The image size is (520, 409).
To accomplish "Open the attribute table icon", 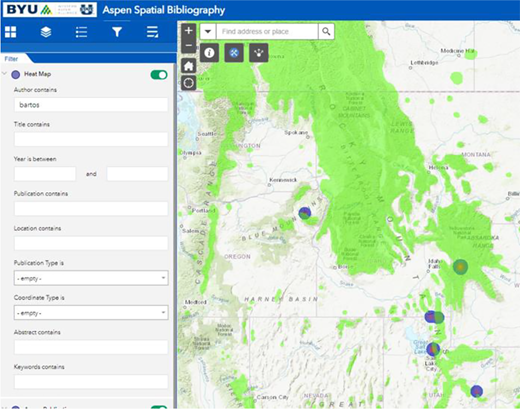I will pos(152,32).
